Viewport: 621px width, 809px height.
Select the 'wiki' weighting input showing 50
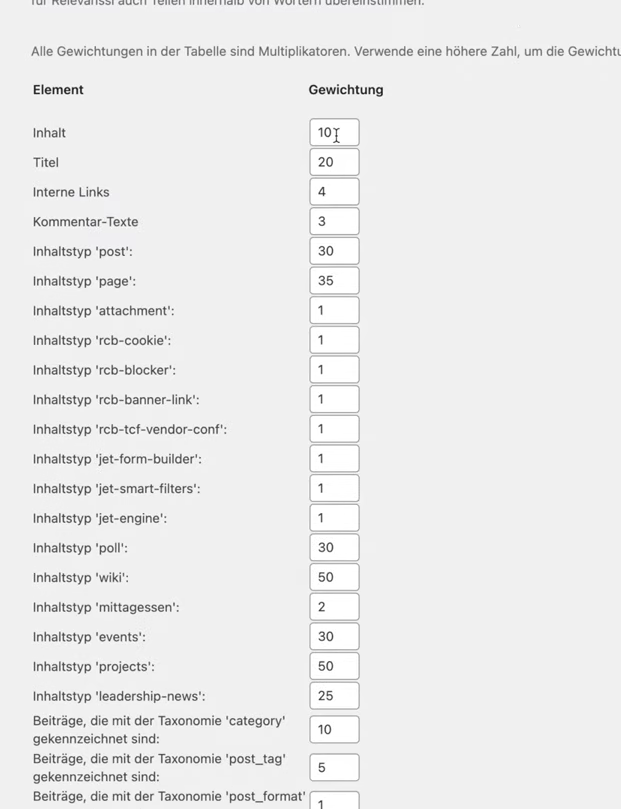(335, 576)
